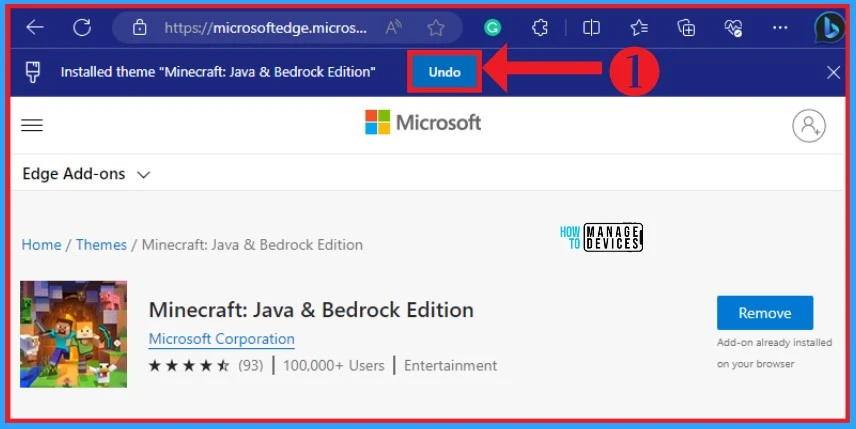Sign in with the account icon
This screenshot has height=429, width=856.
point(809,126)
